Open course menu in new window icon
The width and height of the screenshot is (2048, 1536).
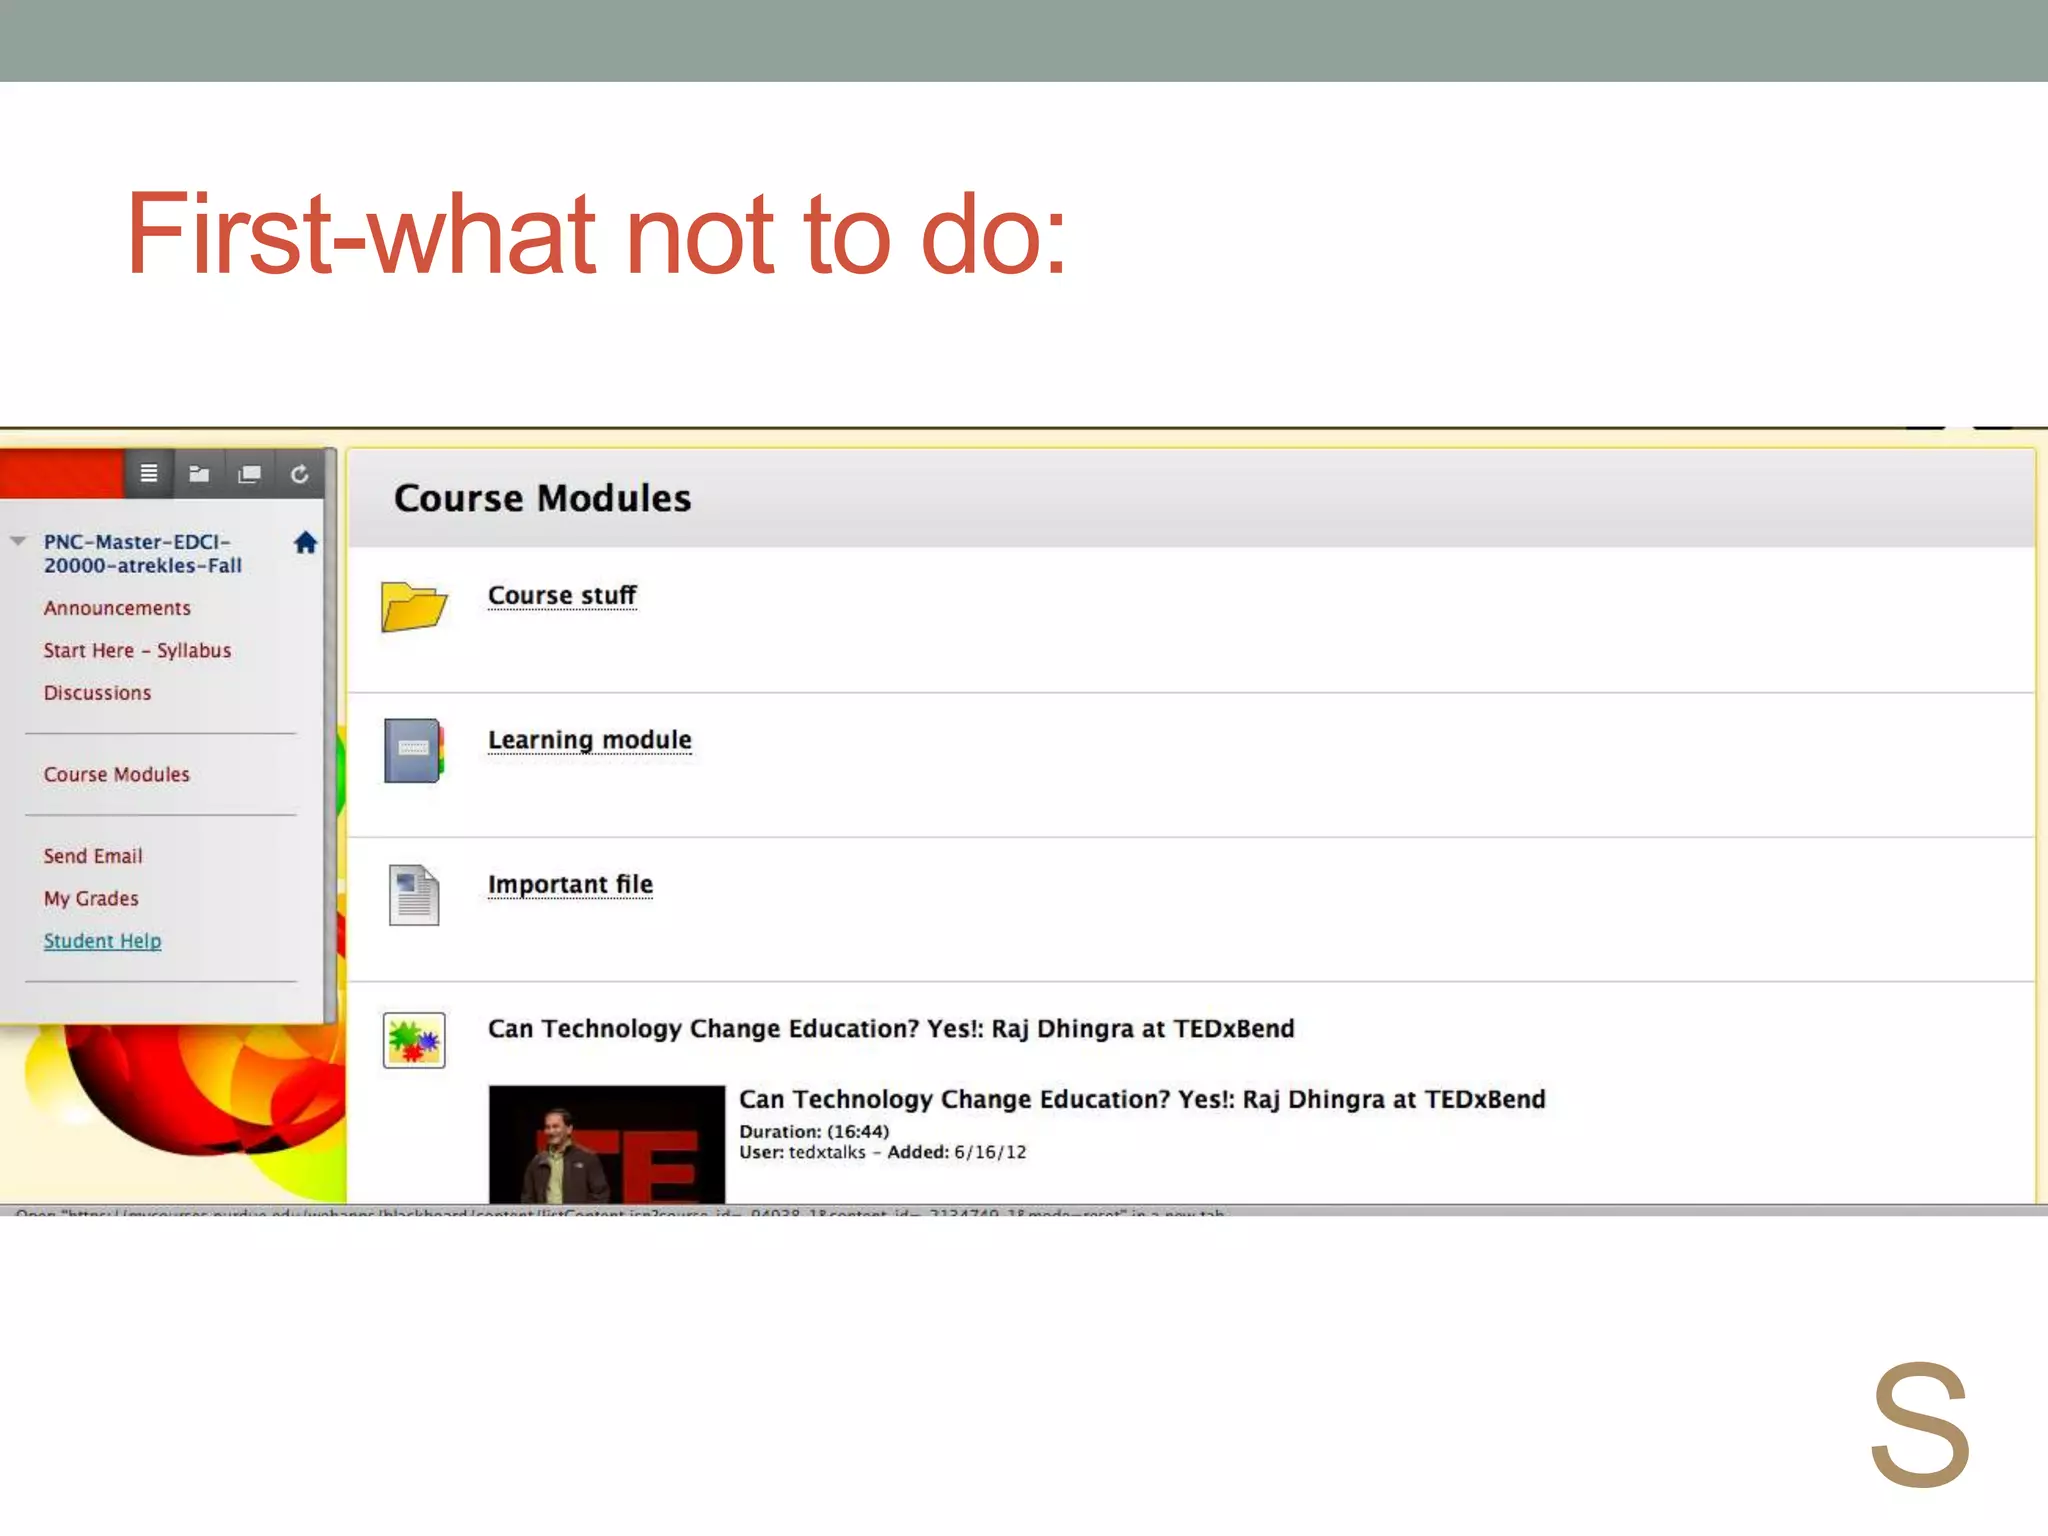(249, 474)
